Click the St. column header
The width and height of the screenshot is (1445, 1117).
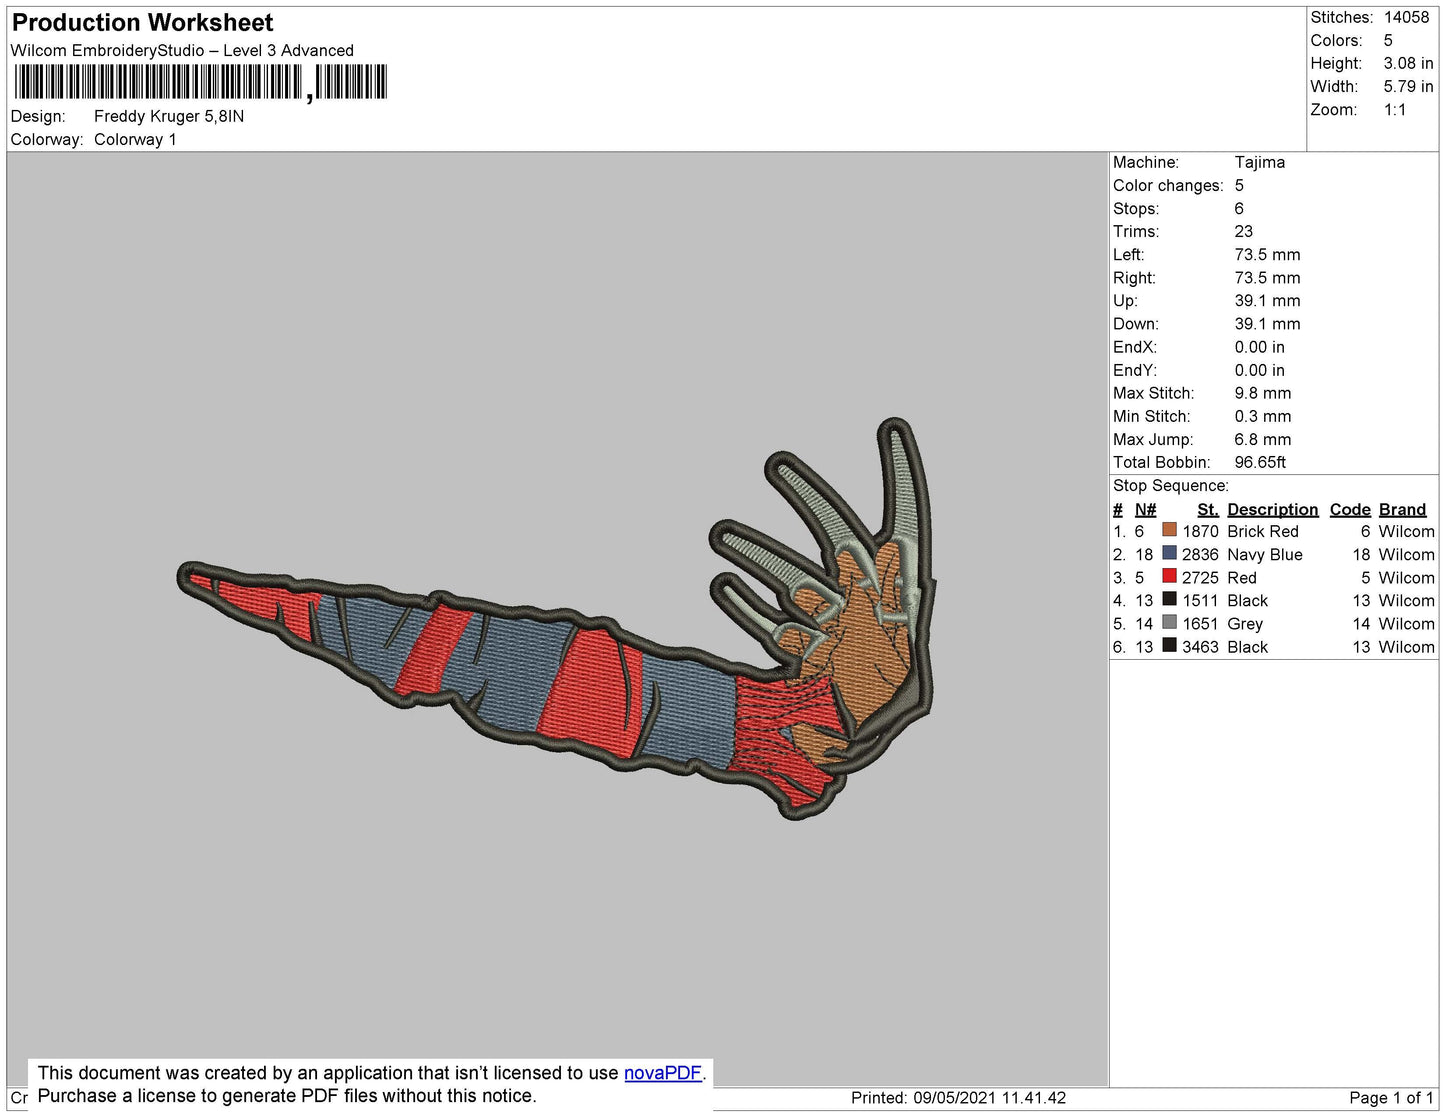click(1208, 509)
